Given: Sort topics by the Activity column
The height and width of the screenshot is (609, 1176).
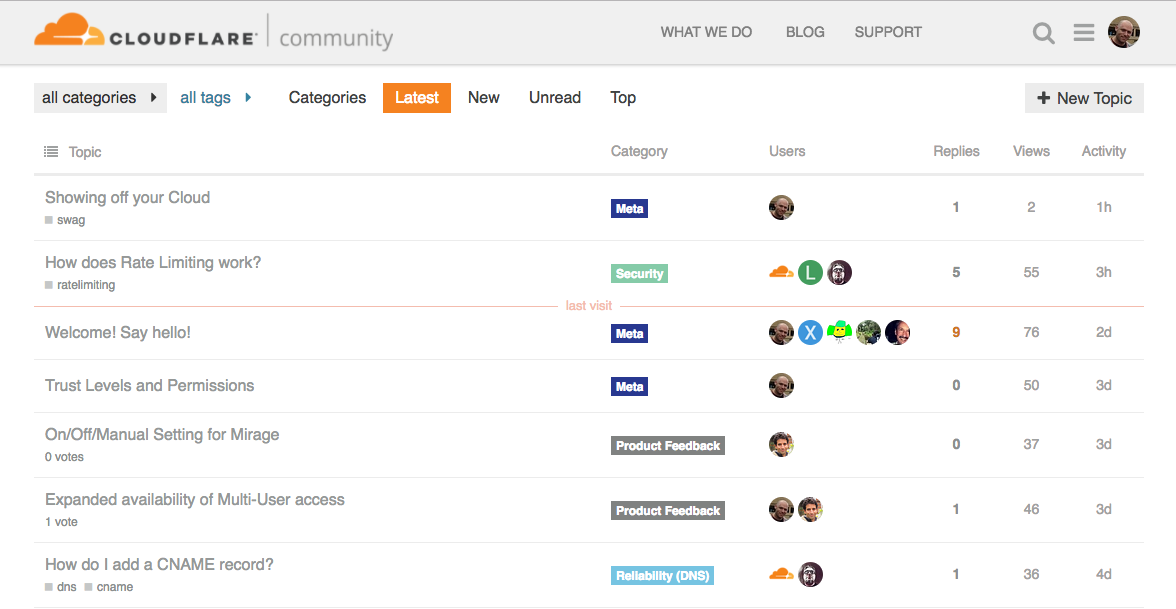Looking at the screenshot, I should click(1103, 151).
